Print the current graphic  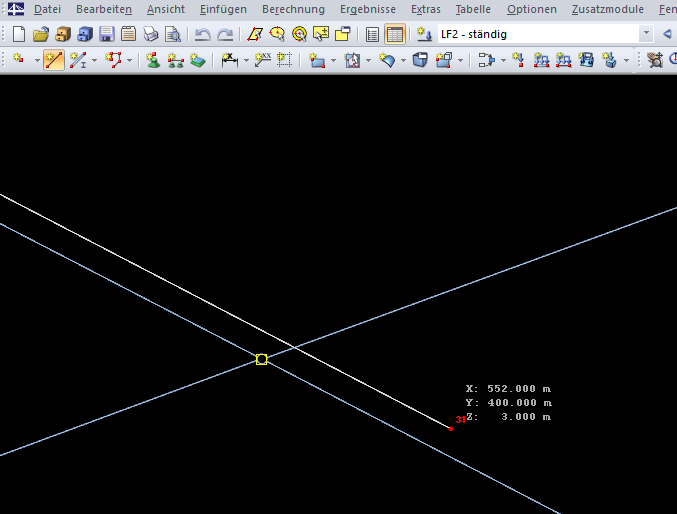pos(151,34)
